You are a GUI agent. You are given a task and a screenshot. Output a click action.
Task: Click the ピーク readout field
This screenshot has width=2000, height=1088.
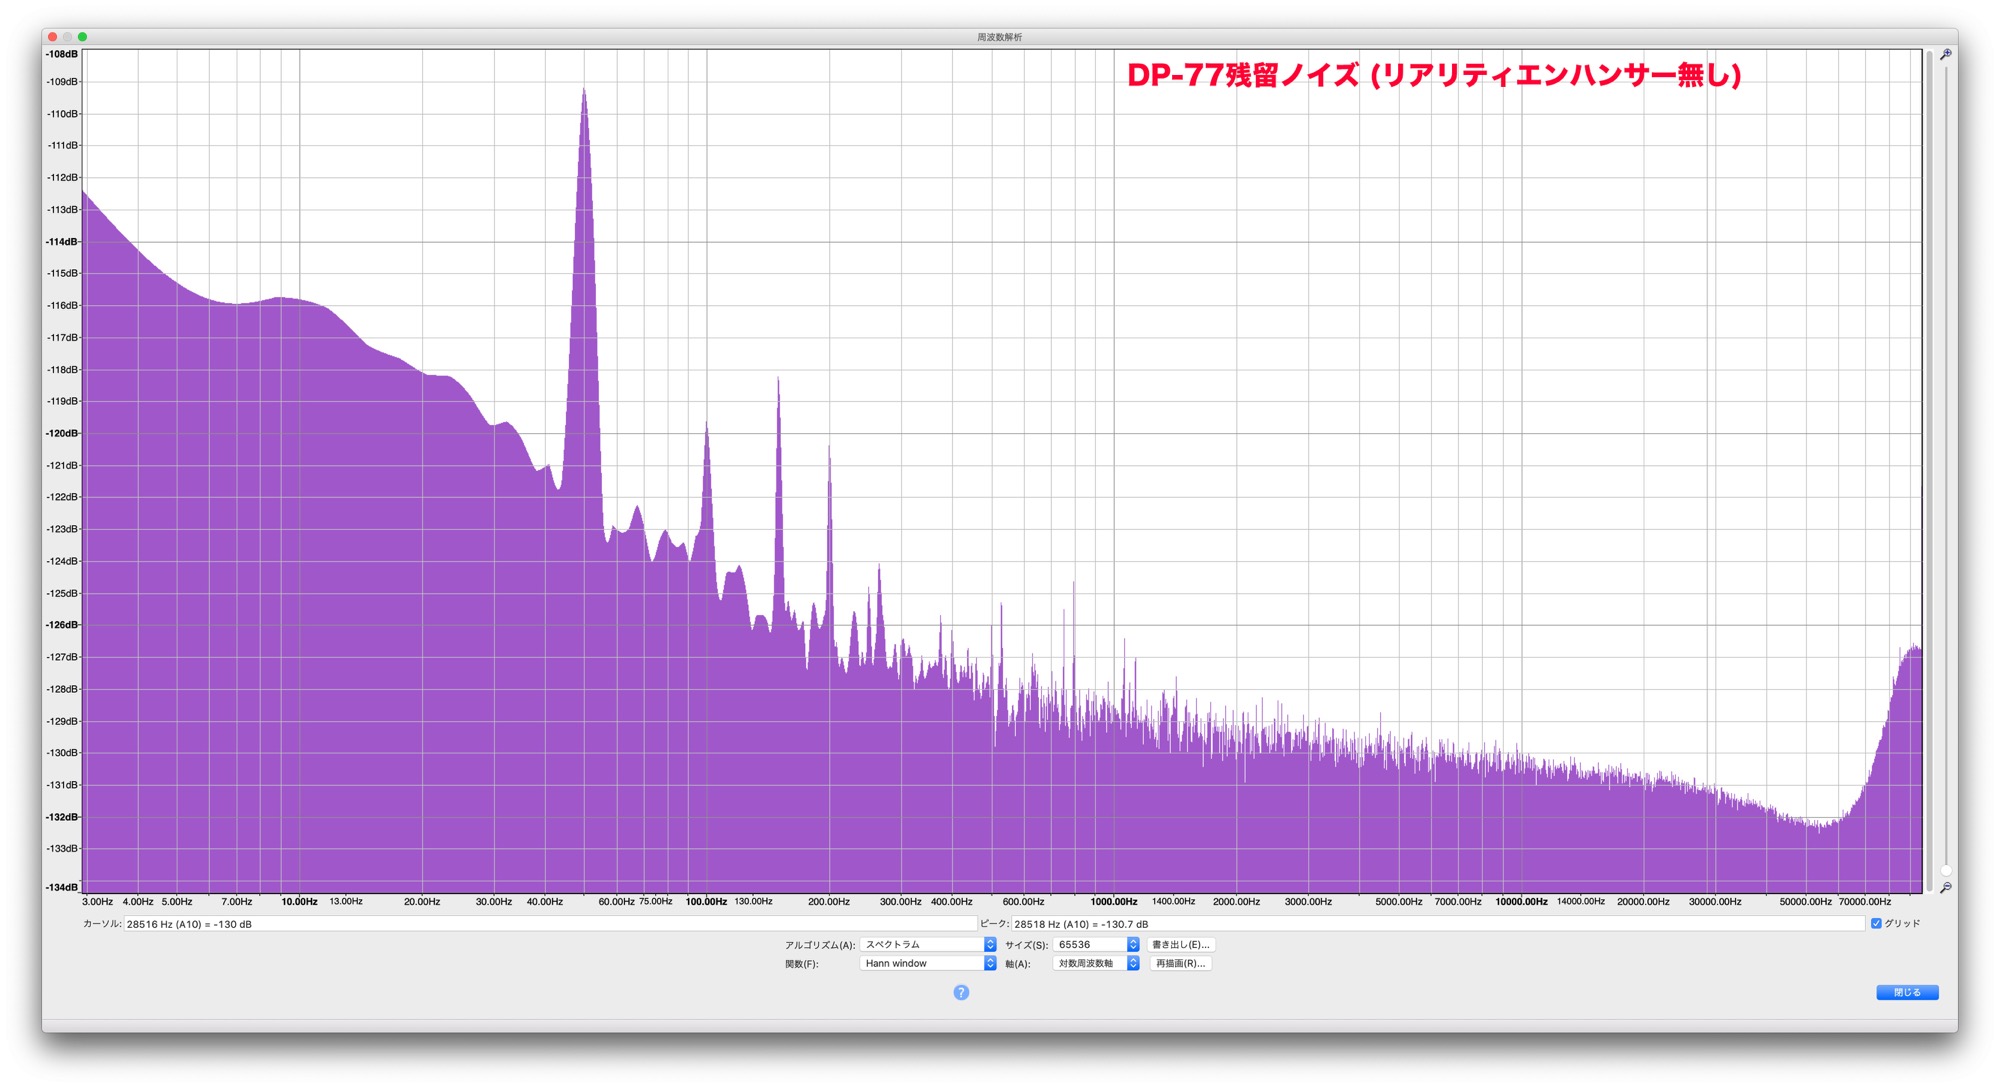pos(1438,924)
